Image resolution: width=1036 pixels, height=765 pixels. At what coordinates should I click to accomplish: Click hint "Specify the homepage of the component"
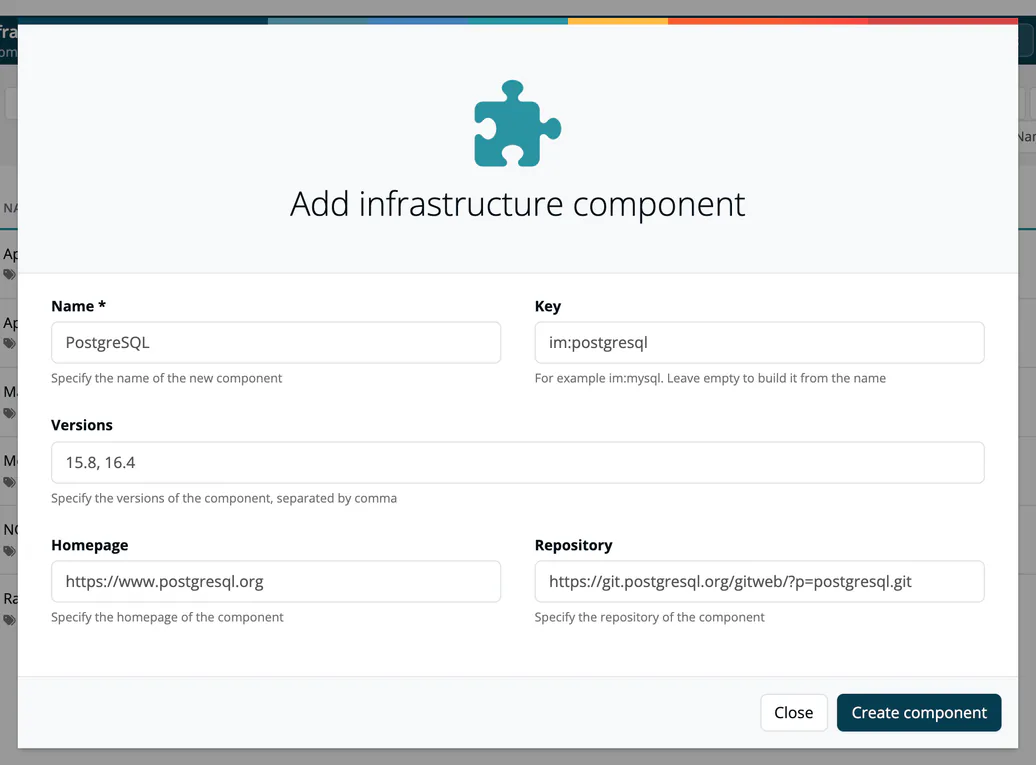pos(167,617)
